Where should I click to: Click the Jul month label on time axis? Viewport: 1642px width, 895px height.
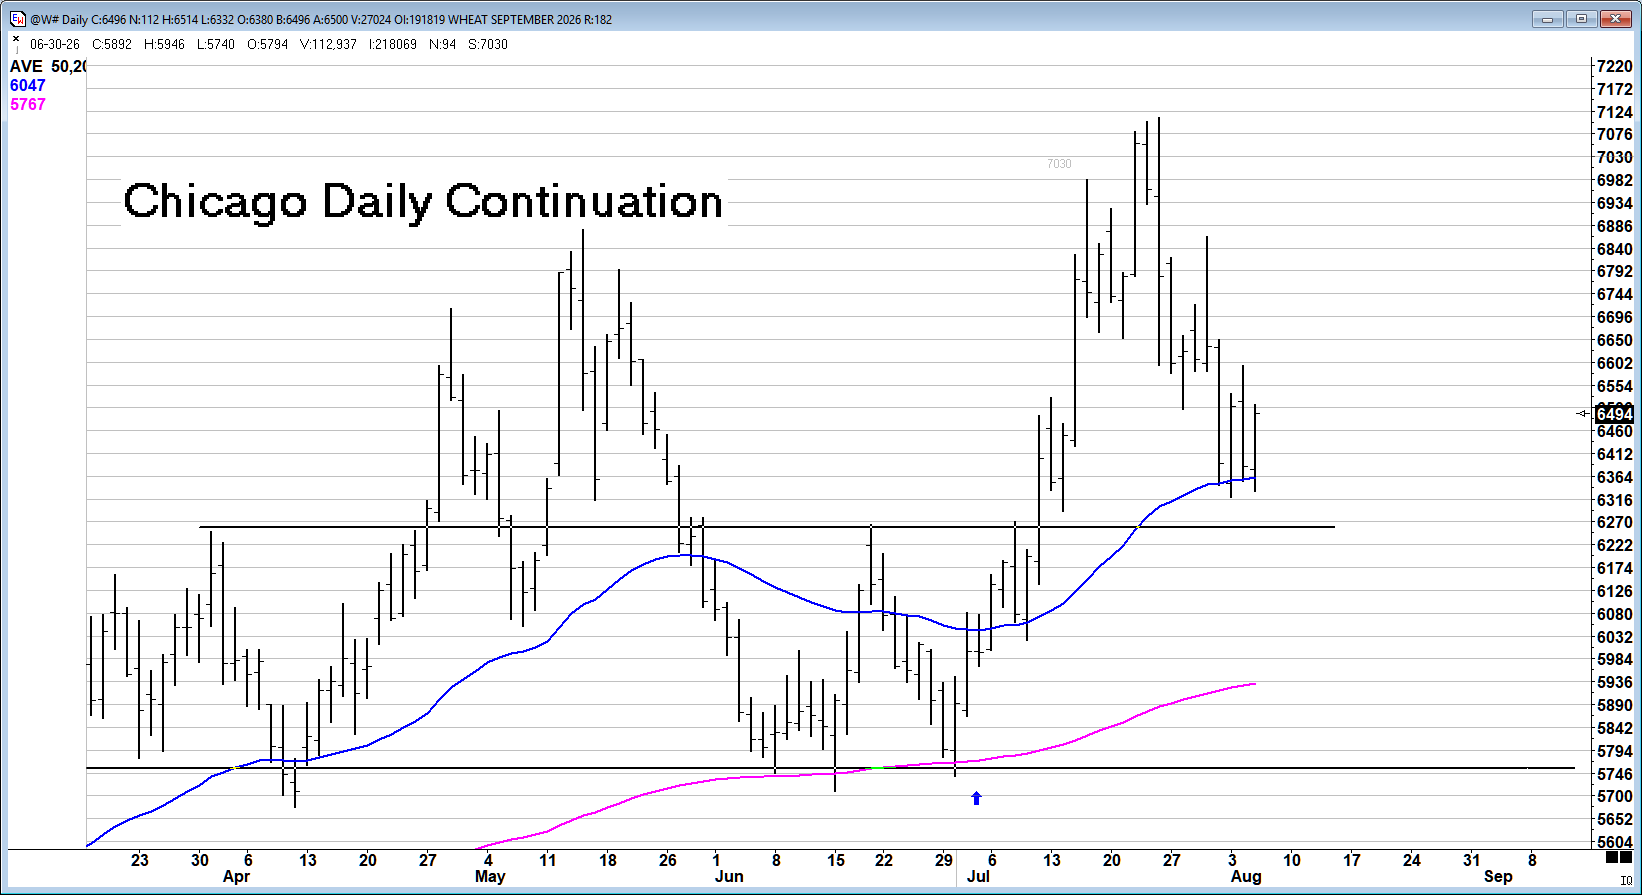click(x=978, y=877)
